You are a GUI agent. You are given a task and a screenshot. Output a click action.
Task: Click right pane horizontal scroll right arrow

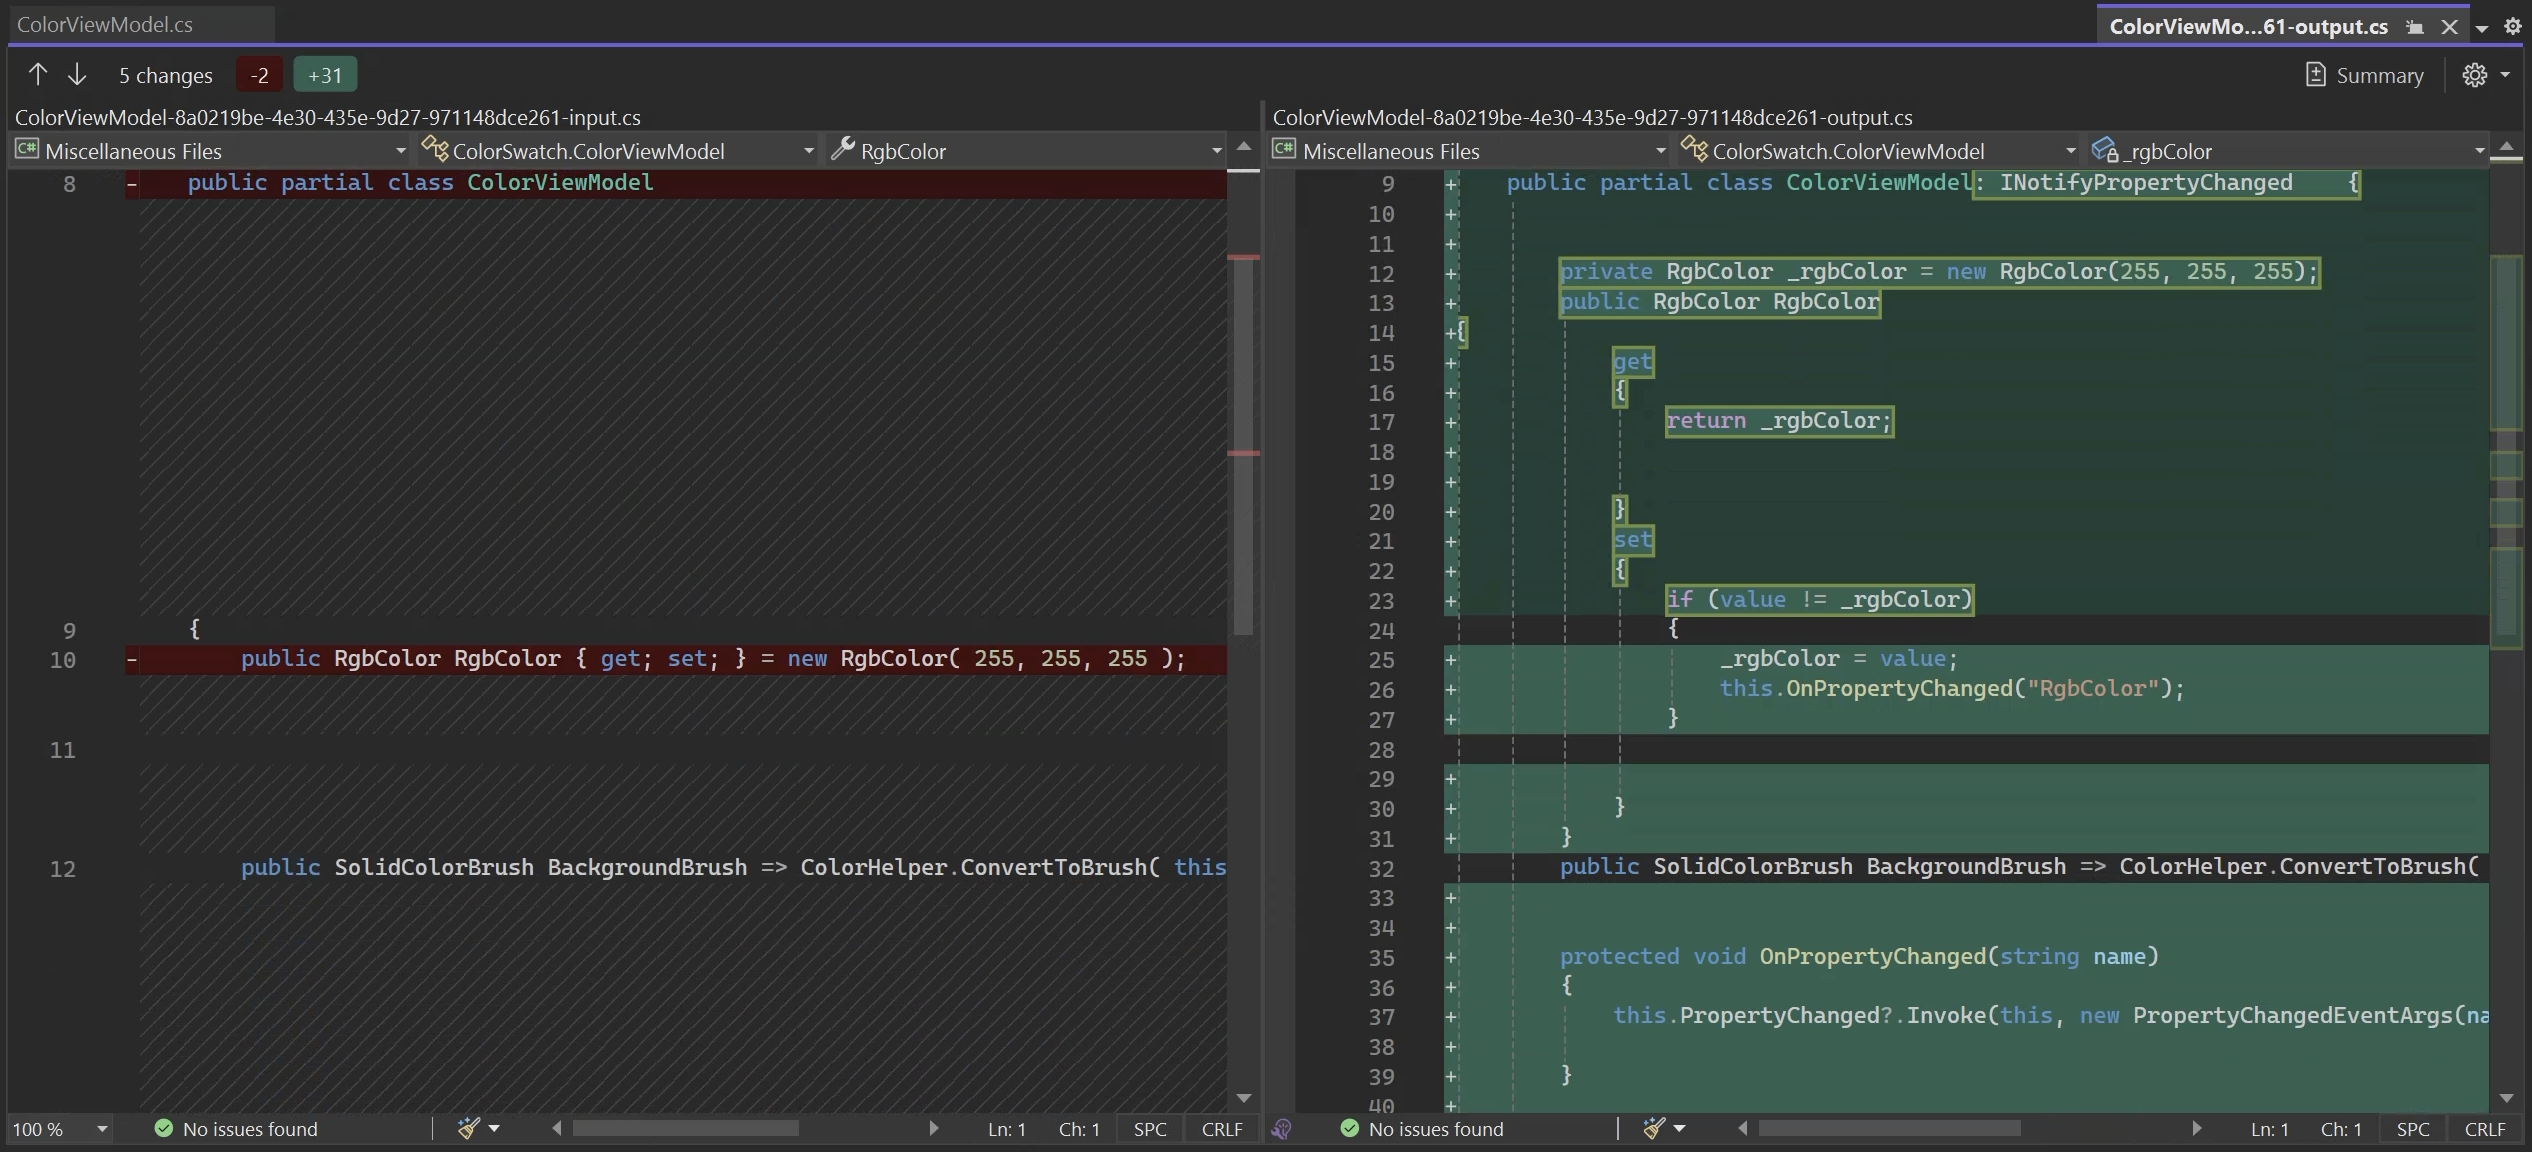(x=2197, y=1128)
